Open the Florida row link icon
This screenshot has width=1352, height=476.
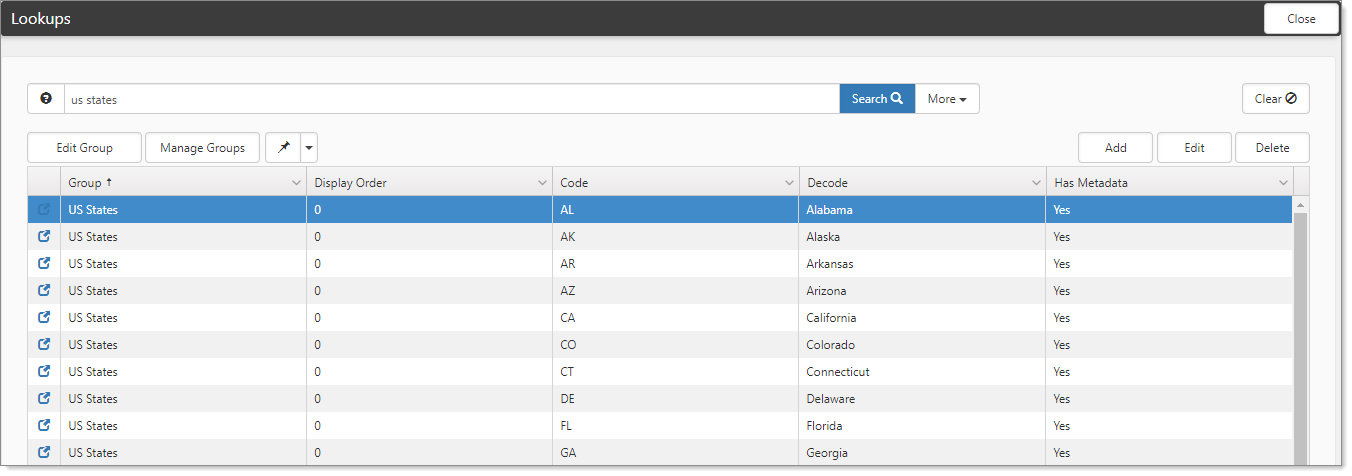pyautogui.click(x=44, y=426)
